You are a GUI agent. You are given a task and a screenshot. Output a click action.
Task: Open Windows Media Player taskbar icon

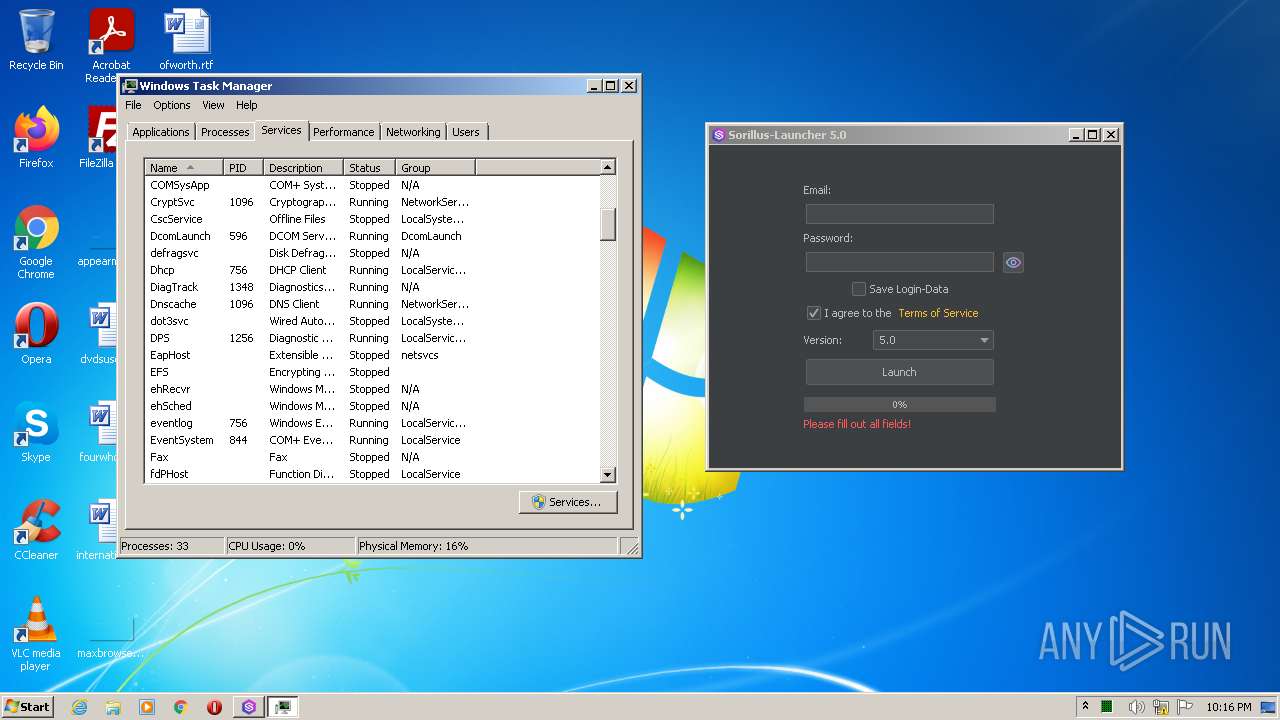tap(147, 707)
